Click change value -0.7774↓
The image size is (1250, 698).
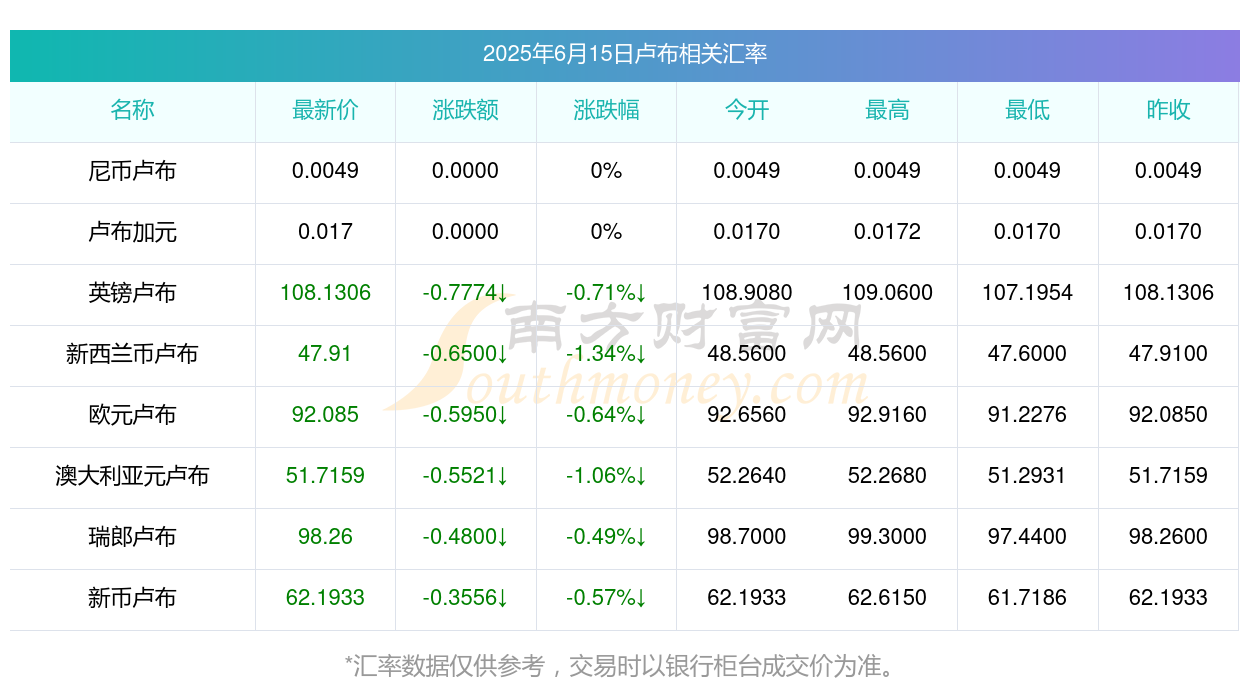[465, 293]
